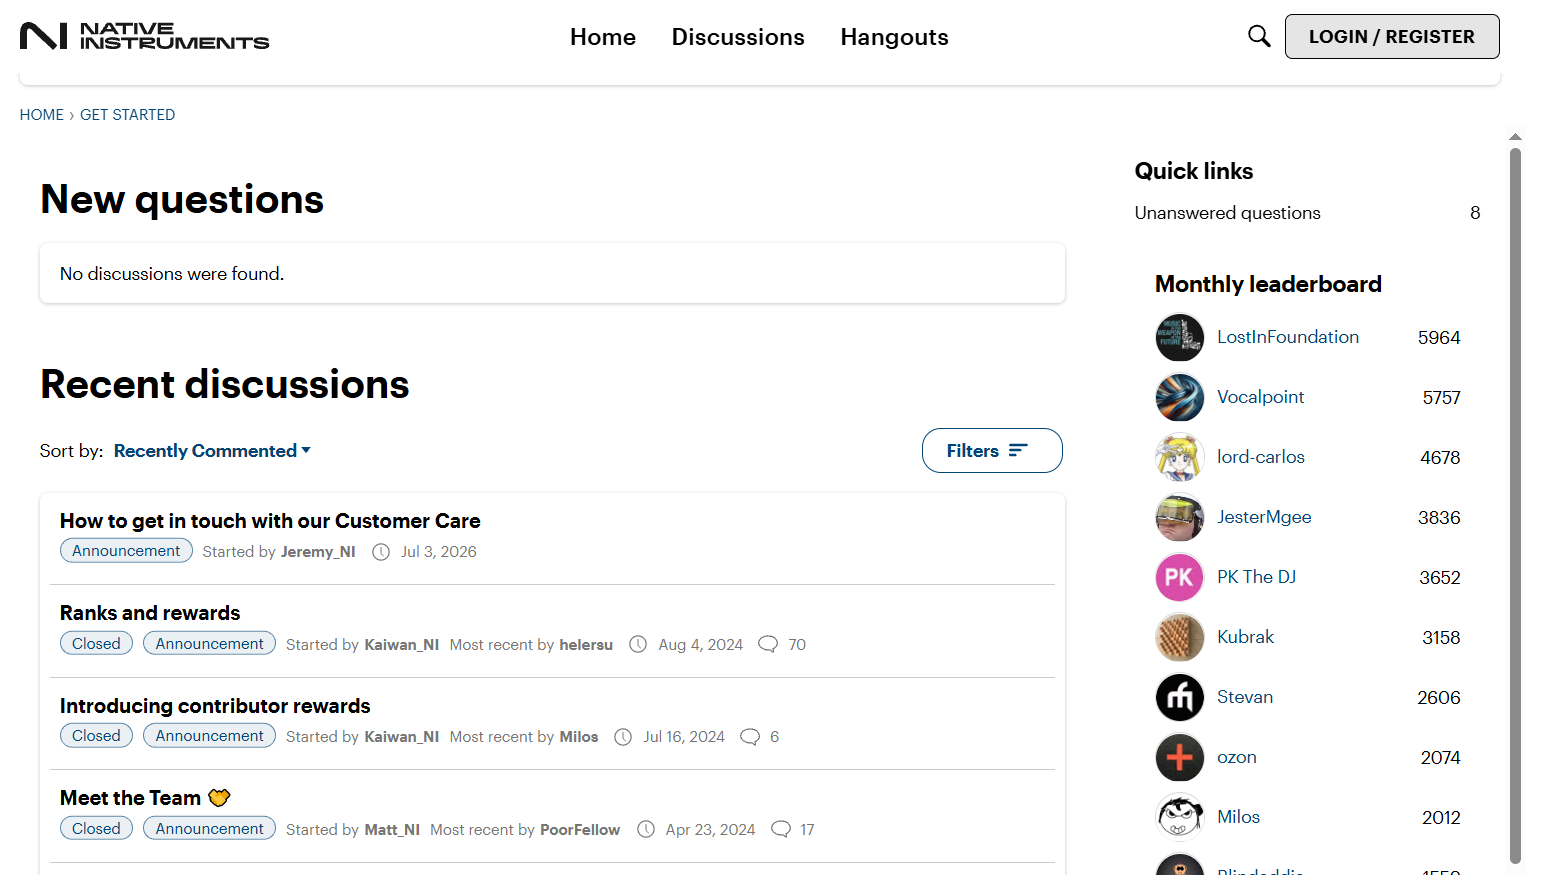Open Matt_NI author profile
Screen dimensions: 1546x875
[392, 830]
